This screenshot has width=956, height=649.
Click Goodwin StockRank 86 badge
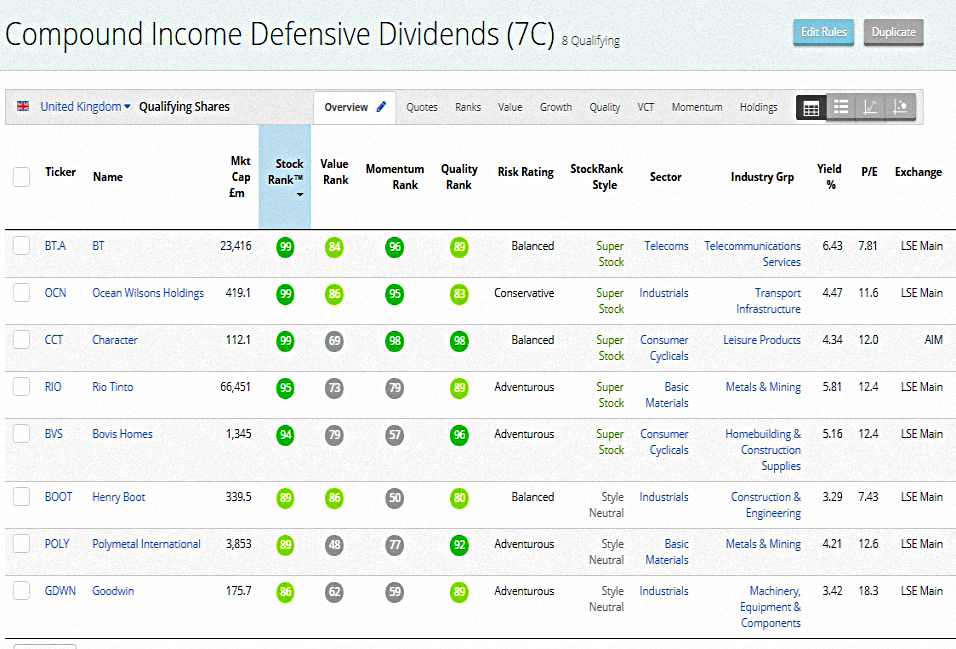[285, 592]
